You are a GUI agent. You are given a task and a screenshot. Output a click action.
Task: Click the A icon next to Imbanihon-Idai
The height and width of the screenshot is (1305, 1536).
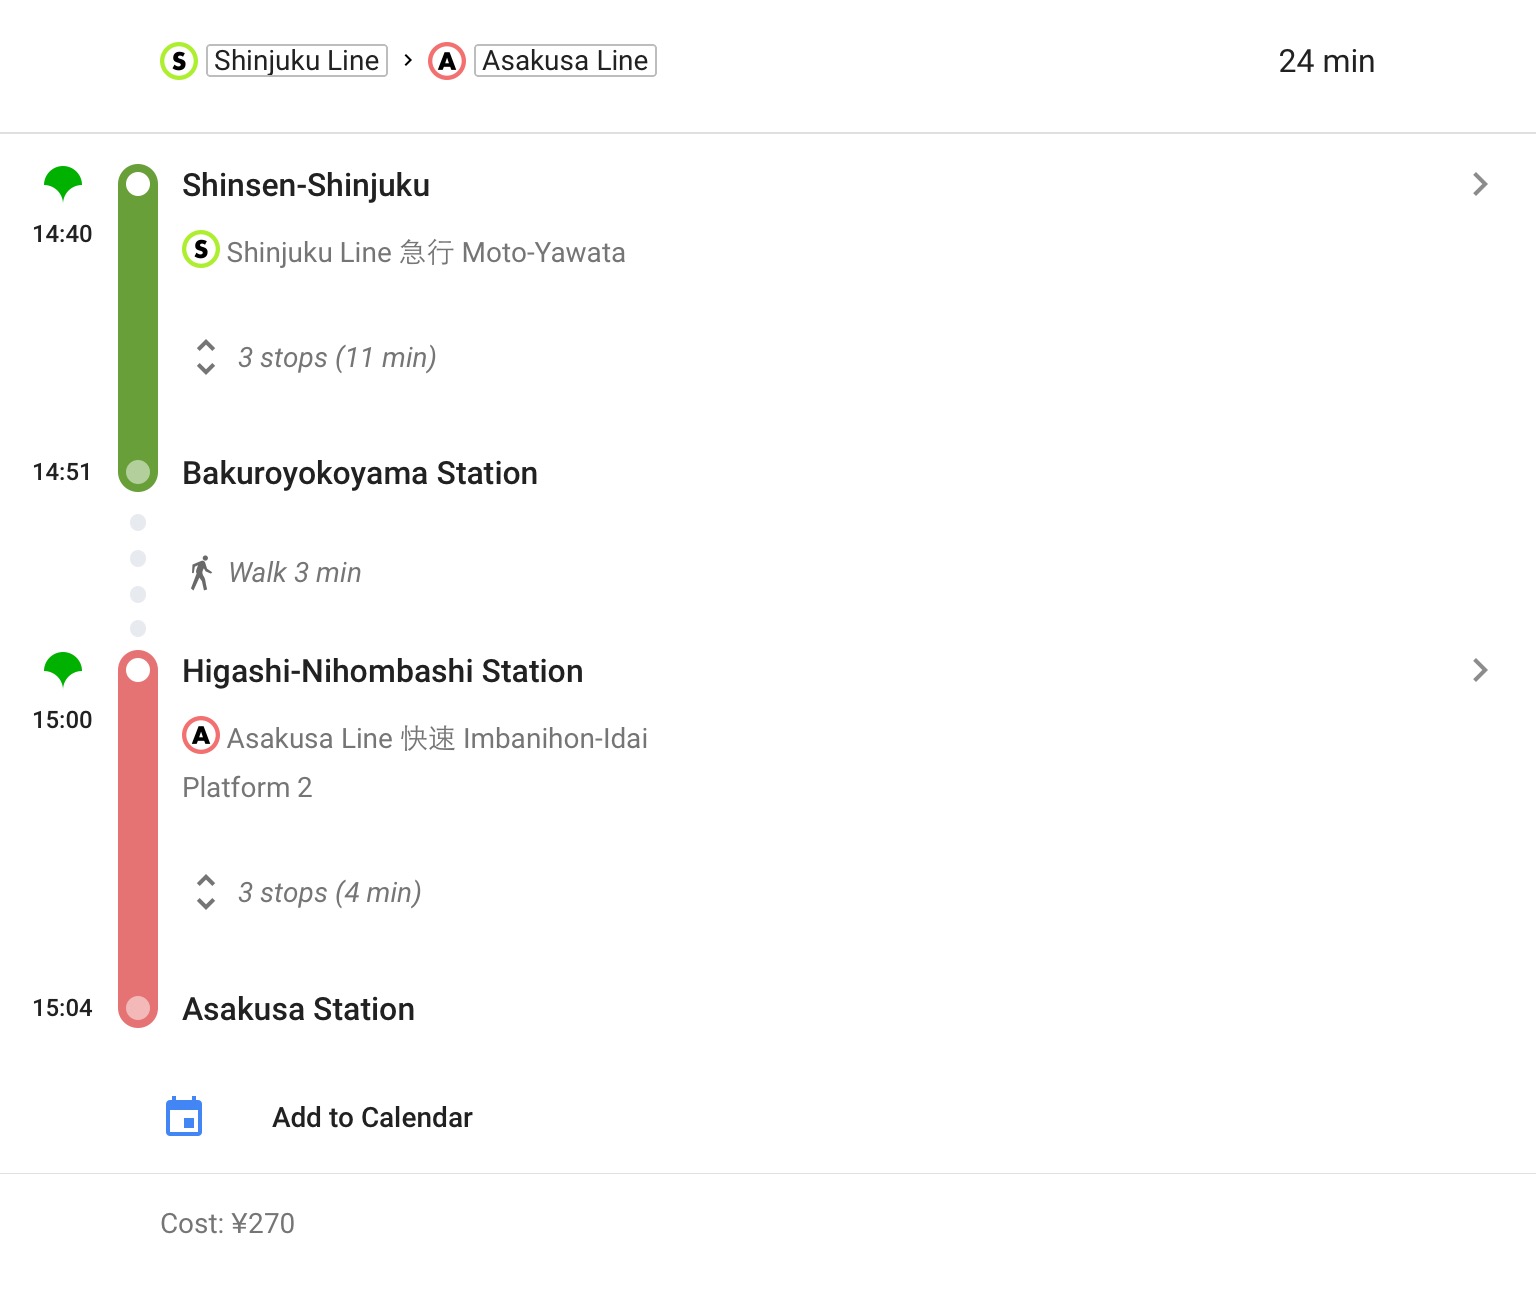coord(201,735)
